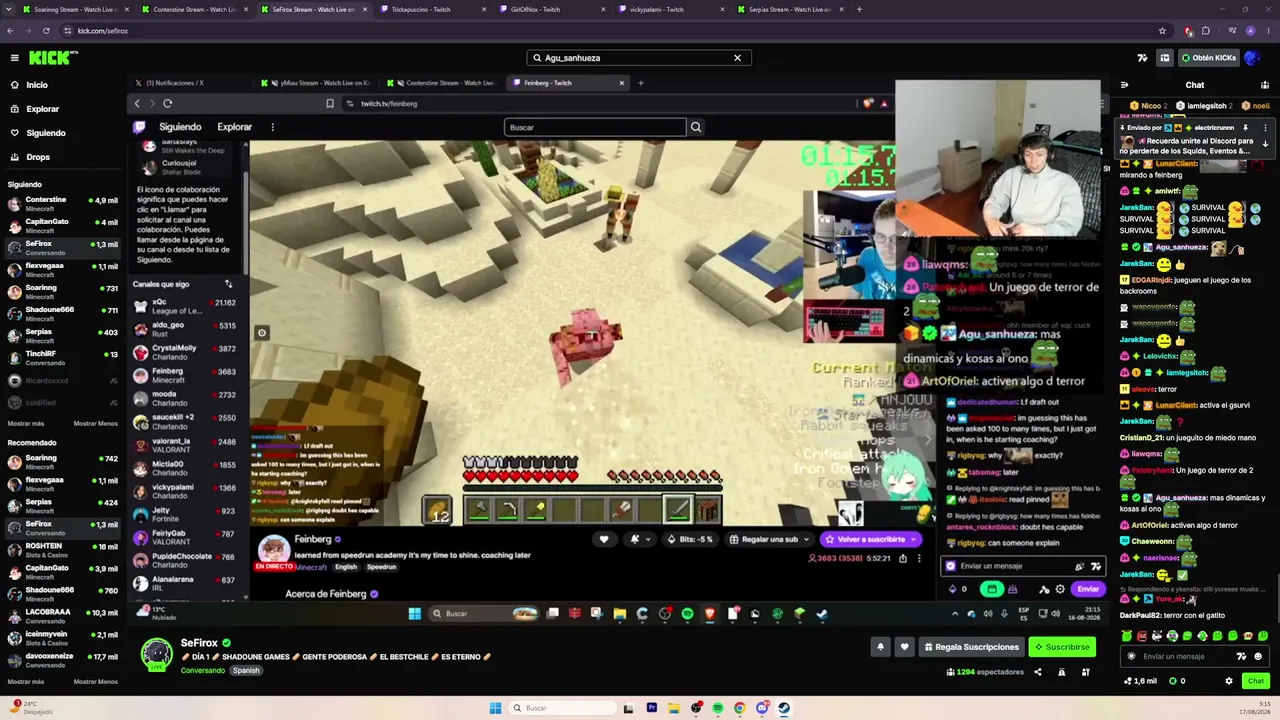Expand recommended channels with bottom Mostrar más
Screen dimensions: 1280x720
coord(26,681)
